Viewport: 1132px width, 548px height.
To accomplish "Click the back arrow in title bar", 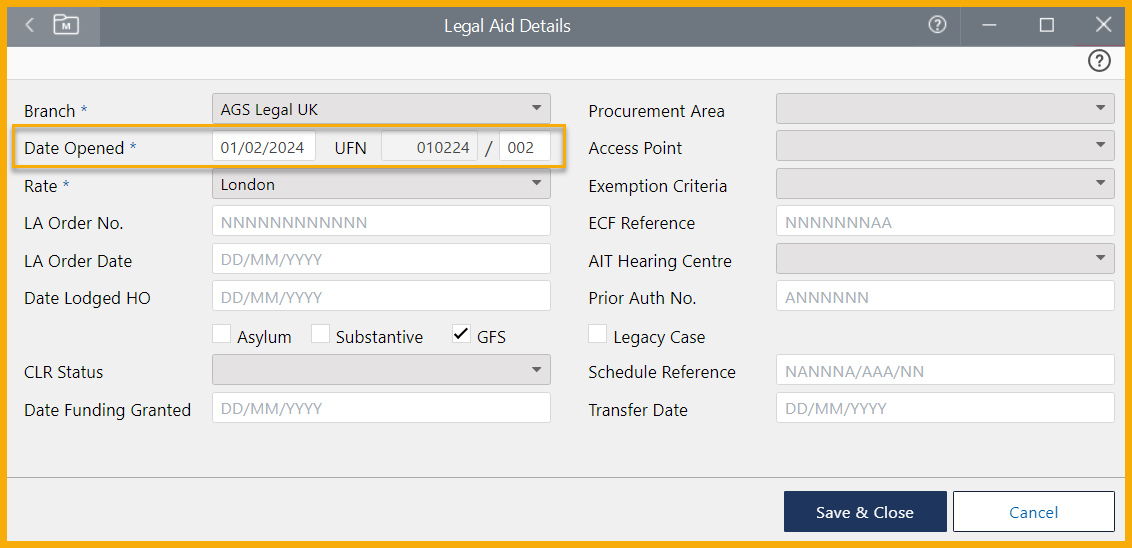I will pos(29,25).
